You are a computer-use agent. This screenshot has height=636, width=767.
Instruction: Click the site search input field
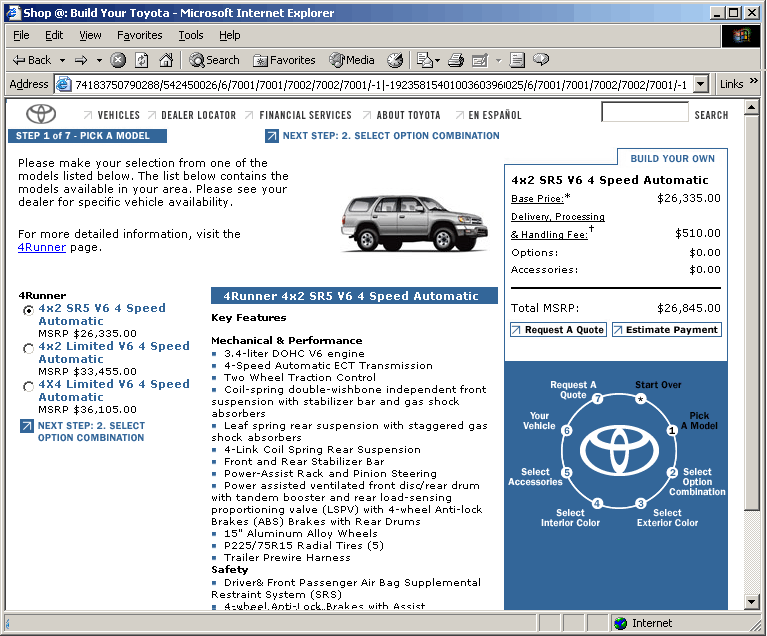645,112
